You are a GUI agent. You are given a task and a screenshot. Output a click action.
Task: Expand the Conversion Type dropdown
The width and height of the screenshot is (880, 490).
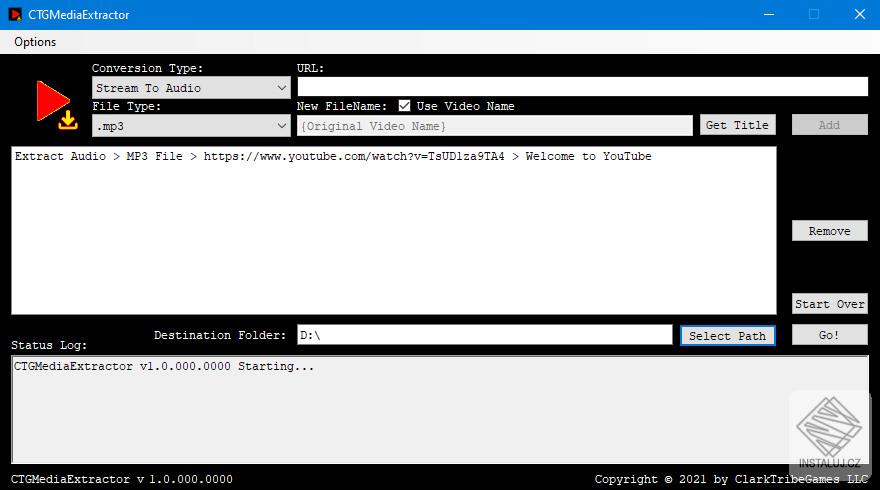191,88
